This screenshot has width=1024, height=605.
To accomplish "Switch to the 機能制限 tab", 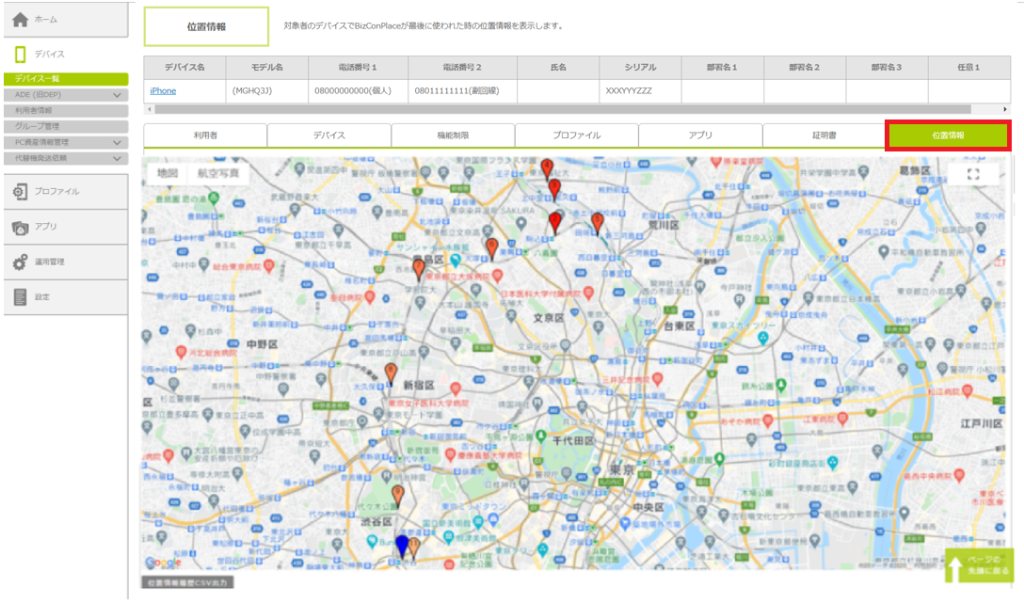I will pyautogui.click(x=452, y=135).
